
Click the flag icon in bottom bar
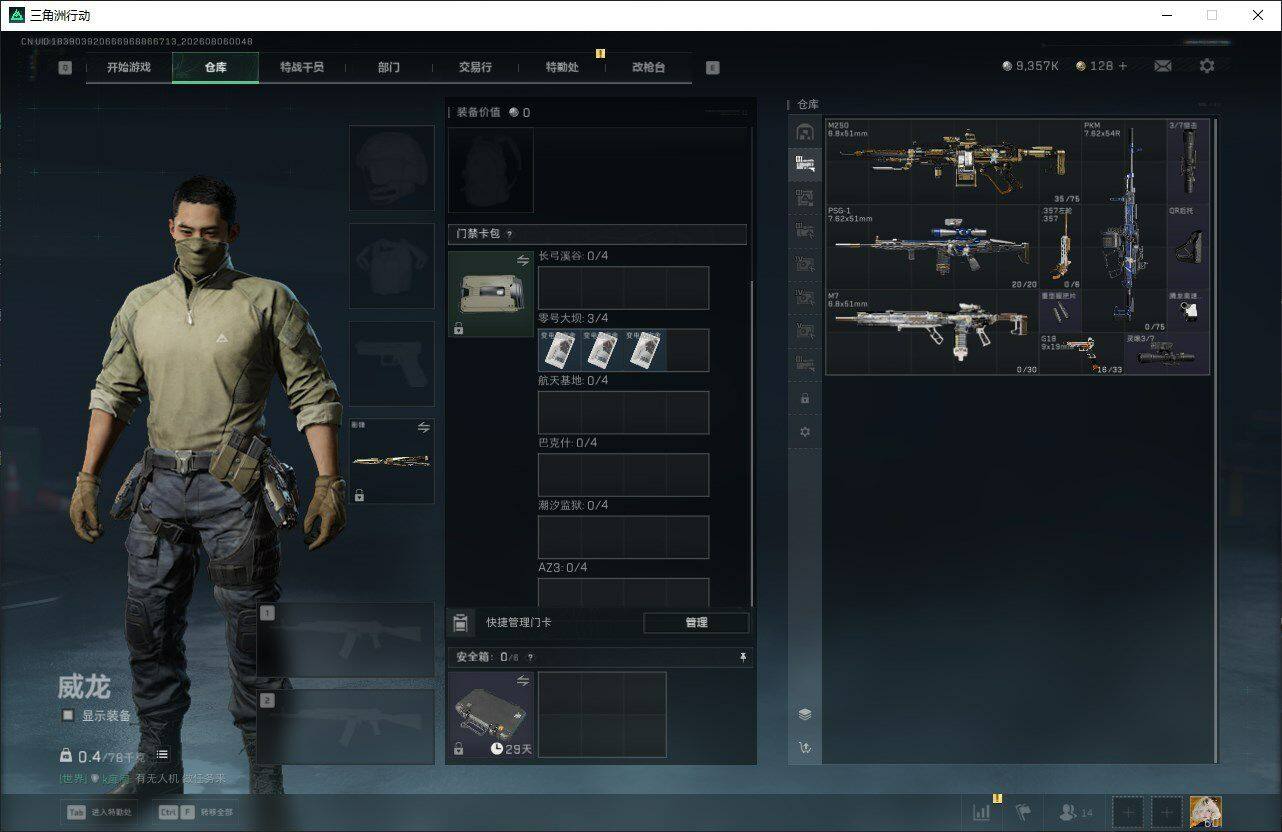coord(1023,812)
